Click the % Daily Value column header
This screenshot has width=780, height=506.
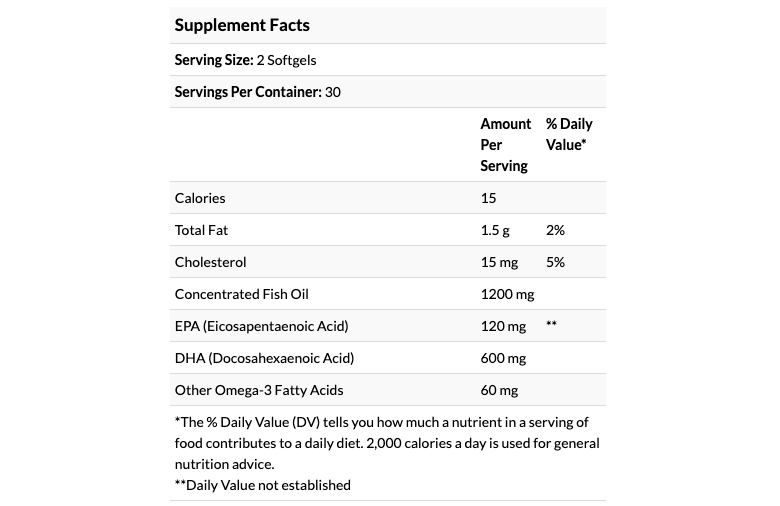(568, 134)
